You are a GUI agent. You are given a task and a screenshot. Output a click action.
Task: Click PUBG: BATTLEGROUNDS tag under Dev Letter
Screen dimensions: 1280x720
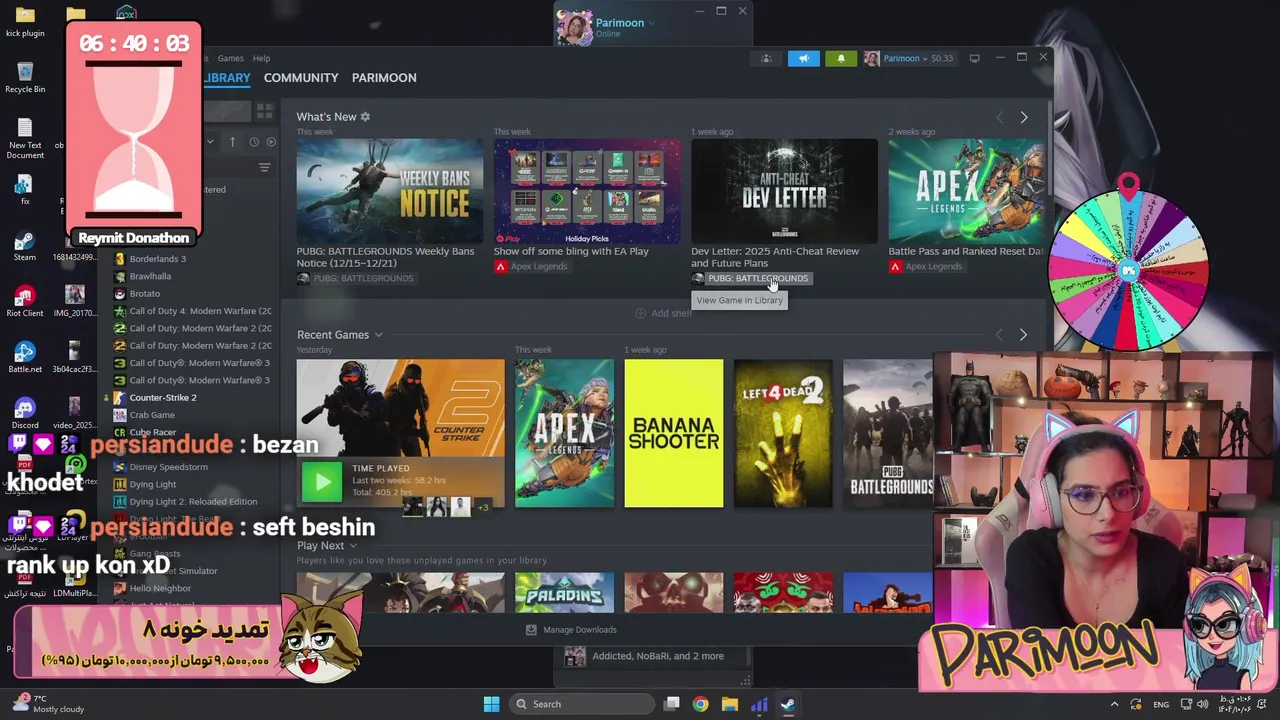751,278
